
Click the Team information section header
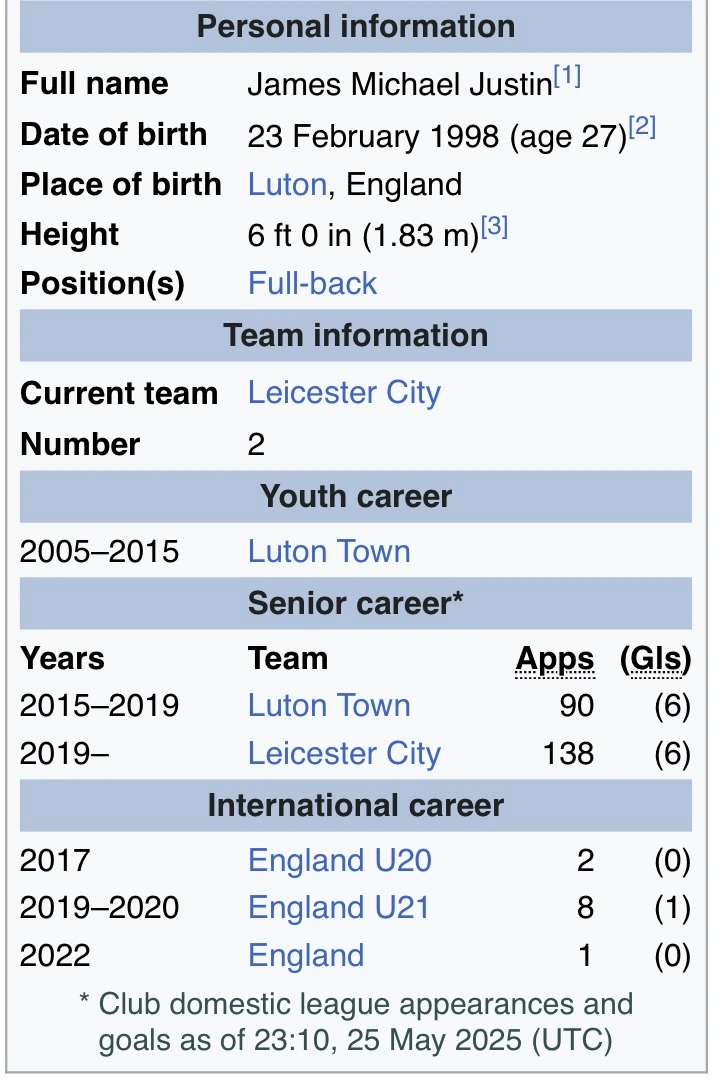click(356, 335)
